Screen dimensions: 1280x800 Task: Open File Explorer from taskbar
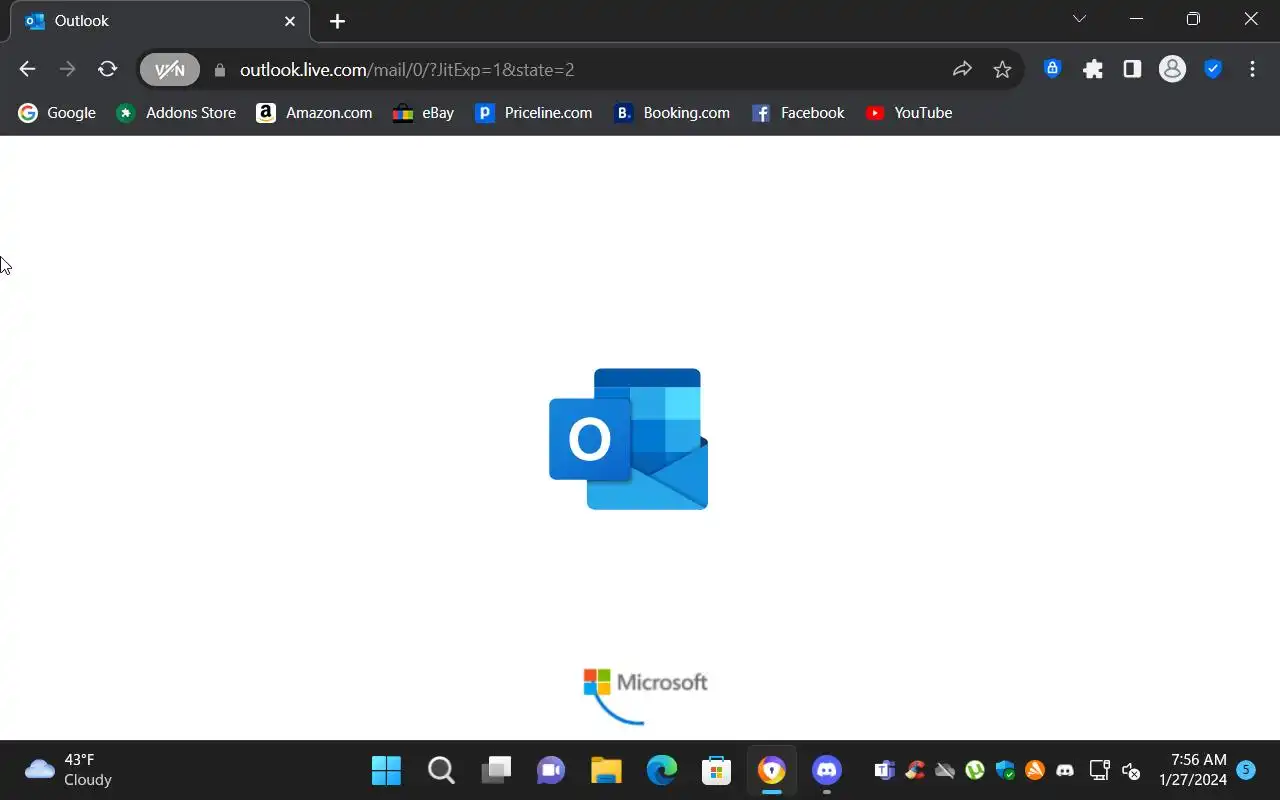pyautogui.click(x=606, y=770)
